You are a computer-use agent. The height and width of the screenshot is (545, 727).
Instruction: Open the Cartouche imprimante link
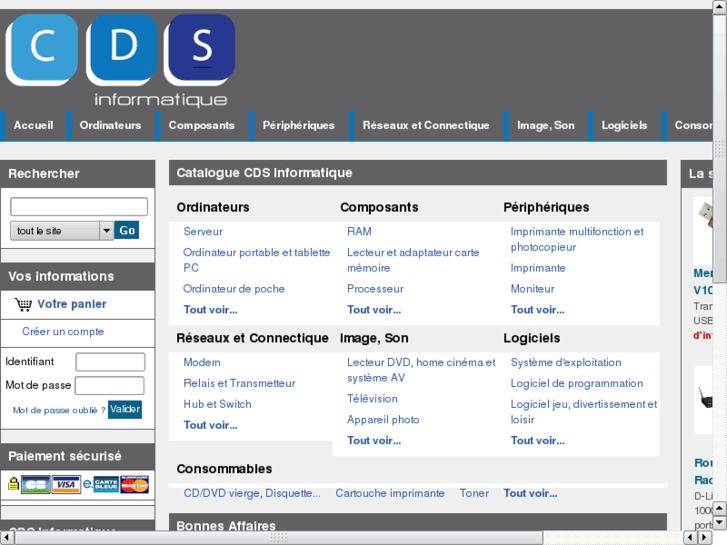tap(390, 493)
